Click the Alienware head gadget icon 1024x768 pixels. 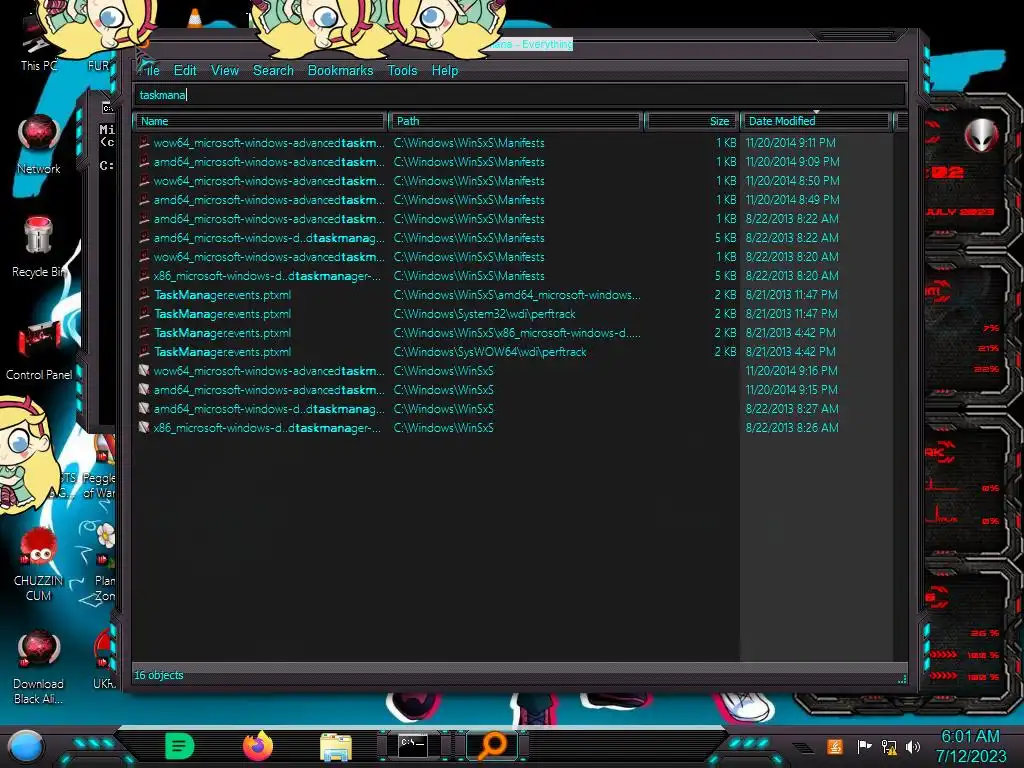pos(980,135)
